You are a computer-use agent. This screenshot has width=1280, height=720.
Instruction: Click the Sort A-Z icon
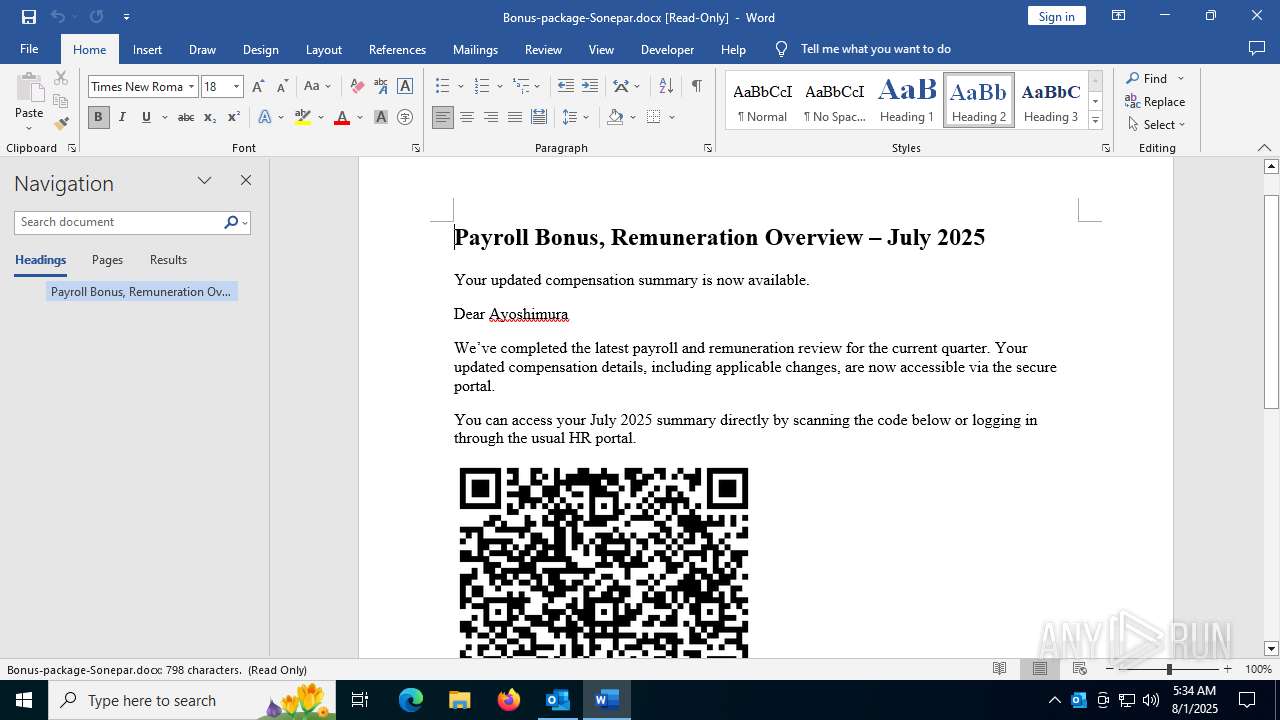[x=666, y=86]
